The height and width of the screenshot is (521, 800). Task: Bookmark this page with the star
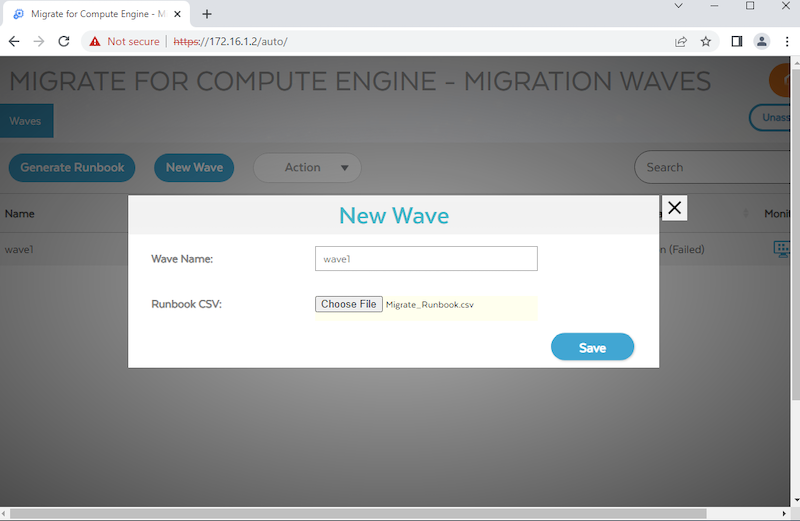[x=706, y=42]
